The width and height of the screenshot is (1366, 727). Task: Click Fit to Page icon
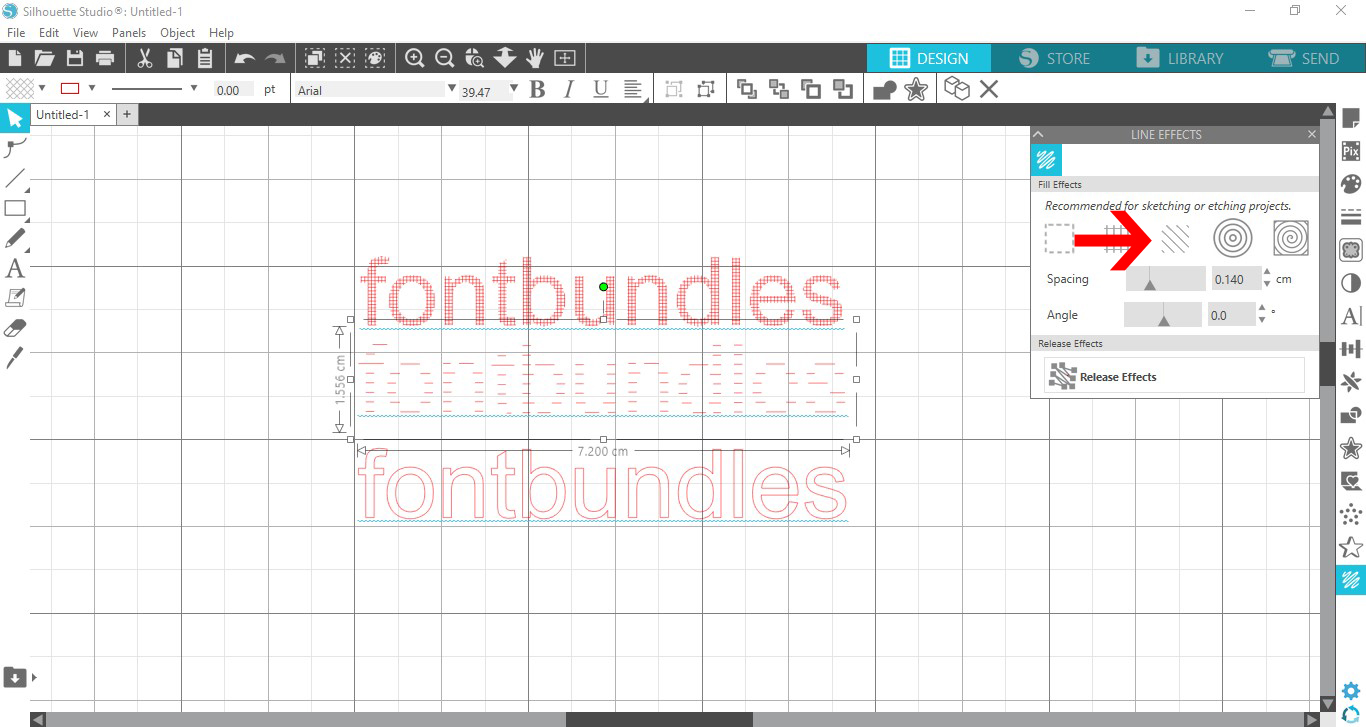pos(565,58)
